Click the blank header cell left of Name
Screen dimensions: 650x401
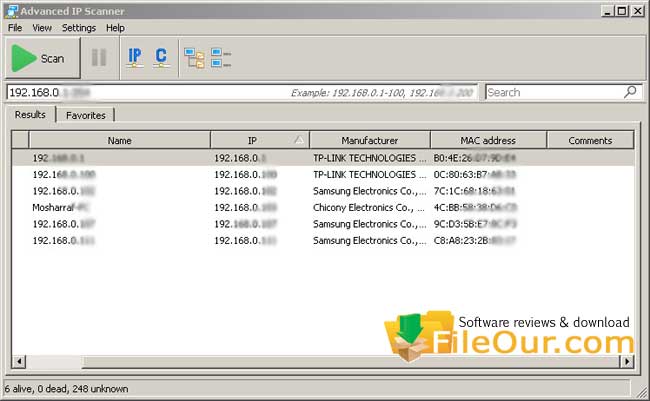point(20,140)
